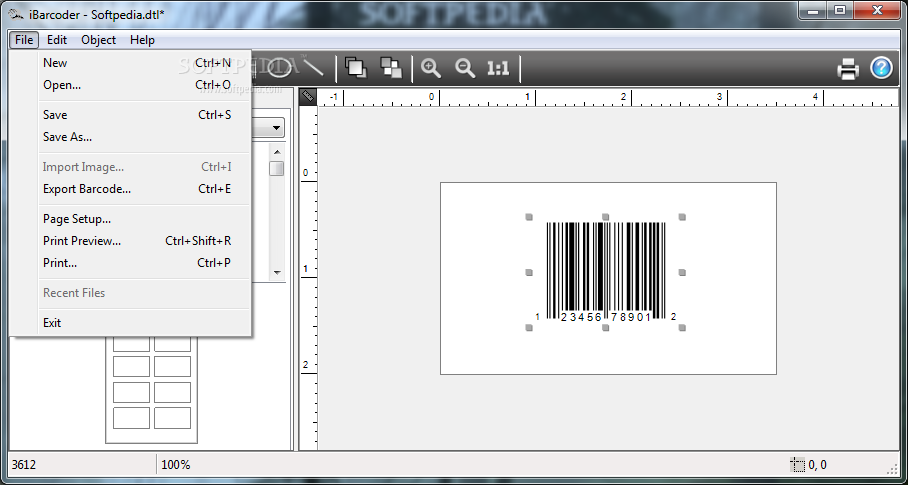Click the top-right barcode selection handle

pos(682,217)
